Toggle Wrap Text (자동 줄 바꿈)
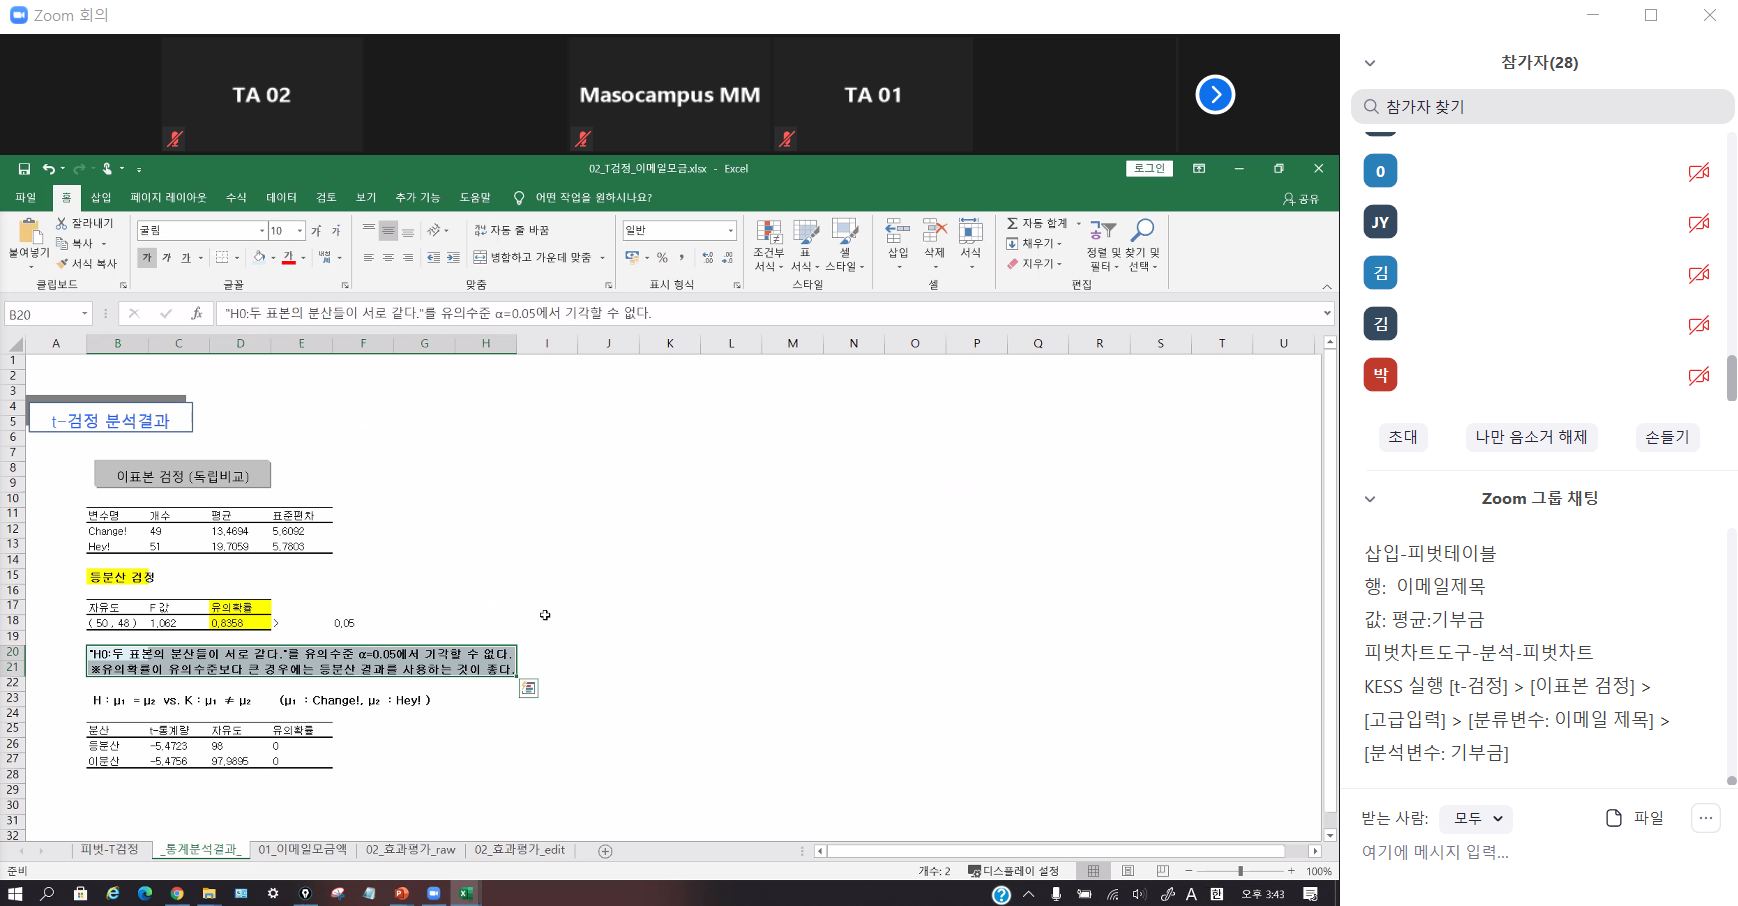The width and height of the screenshot is (1738, 906). point(512,230)
